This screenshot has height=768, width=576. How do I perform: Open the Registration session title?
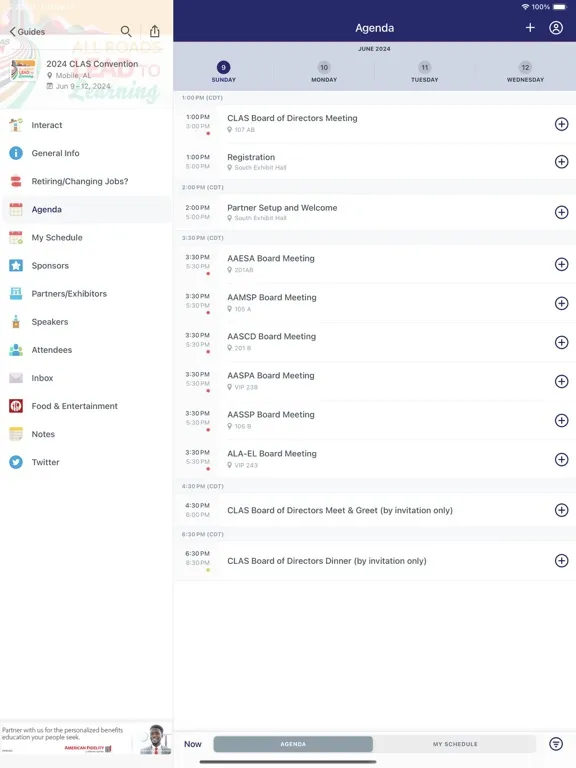click(251, 157)
